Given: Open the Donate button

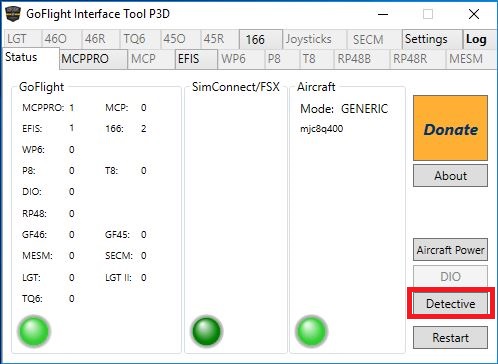Looking at the screenshot, I should (x=450, y=128).
